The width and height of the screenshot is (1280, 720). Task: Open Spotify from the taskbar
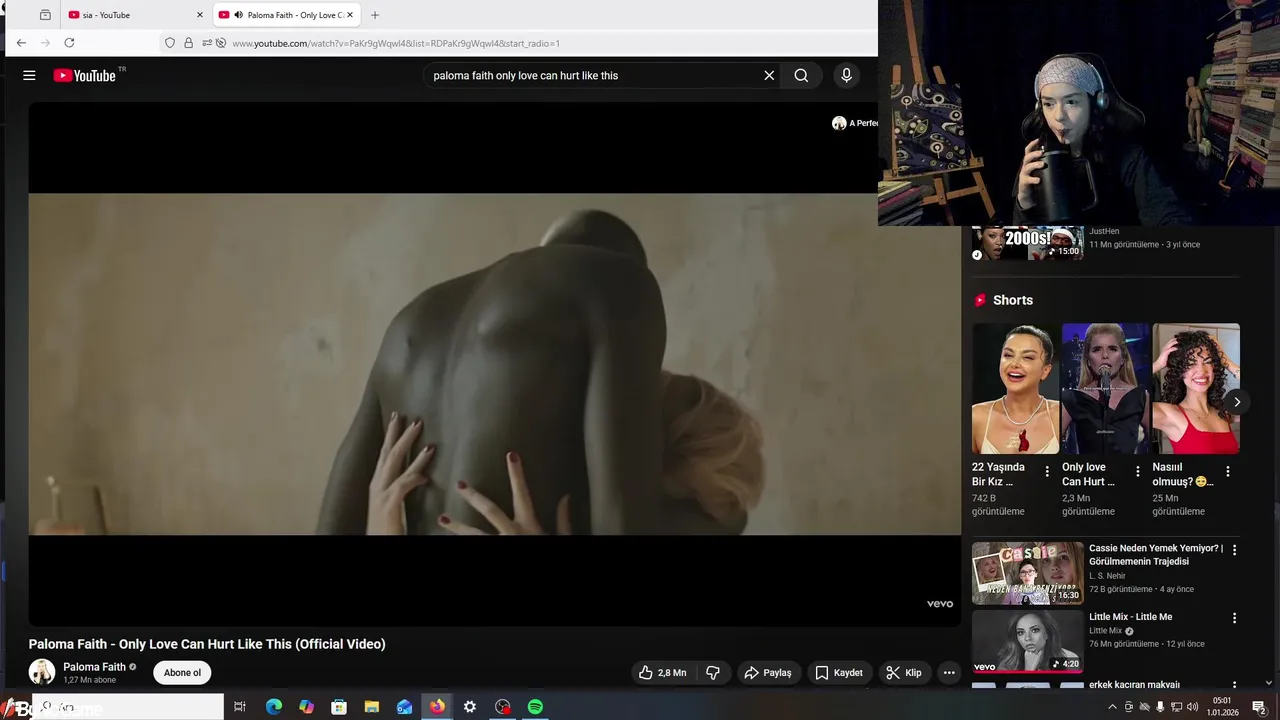(x=535, y=707)
